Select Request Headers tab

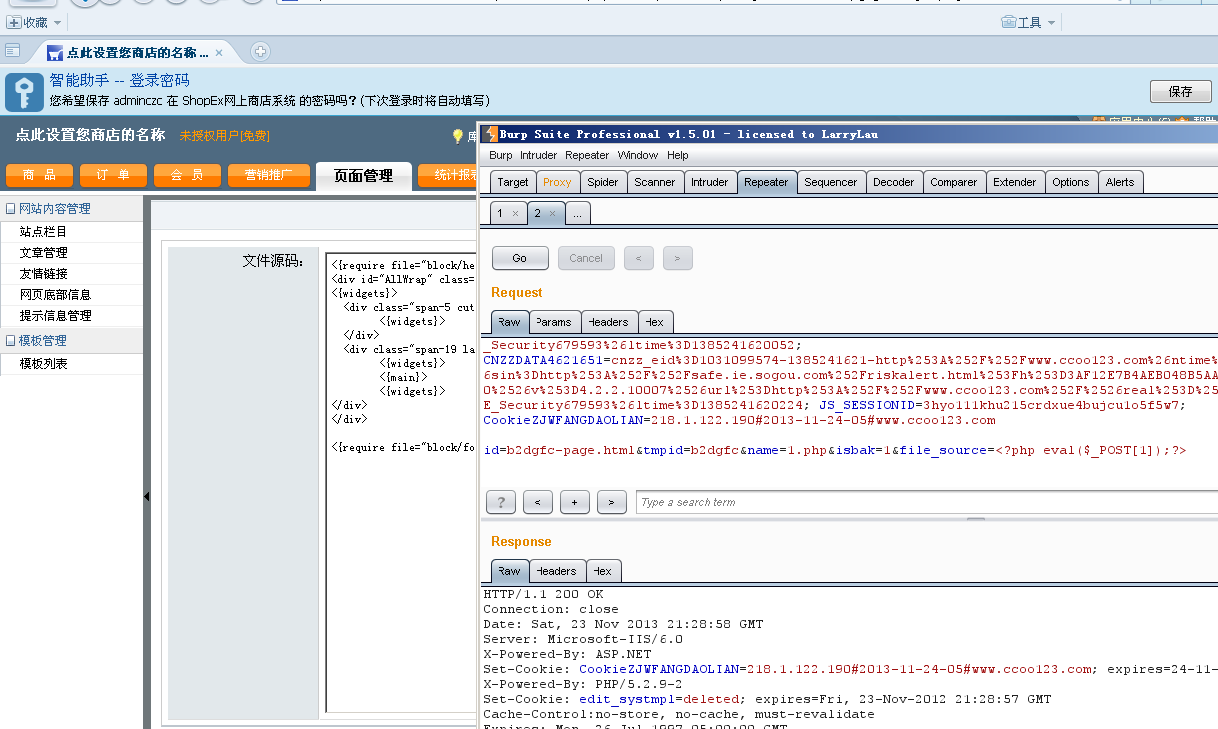pos(608,322)
